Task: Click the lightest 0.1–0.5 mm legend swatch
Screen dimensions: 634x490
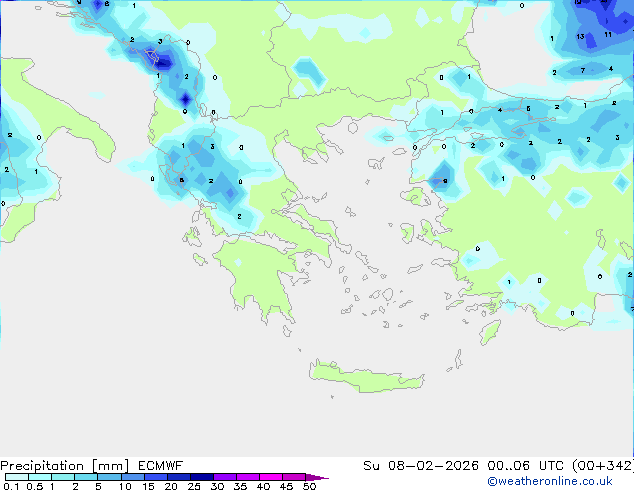Action: click(17, 477)
